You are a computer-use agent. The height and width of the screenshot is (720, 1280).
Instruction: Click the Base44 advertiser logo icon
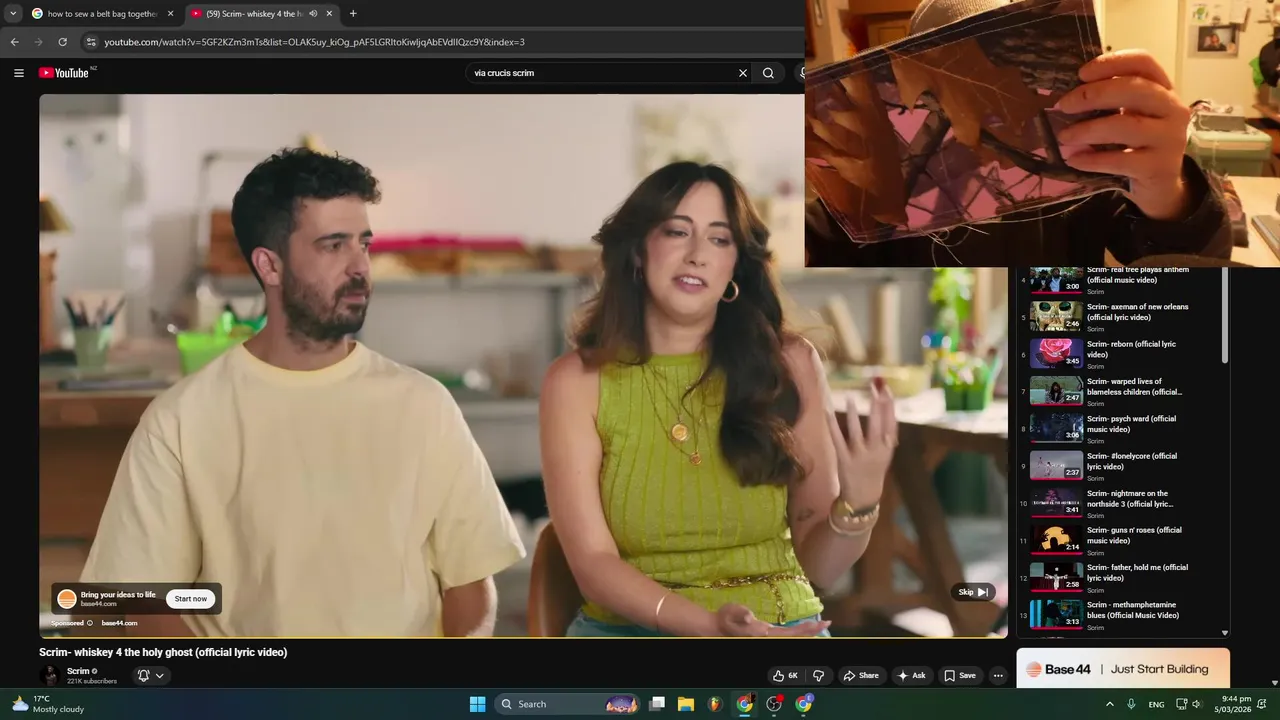(x=67, y=599)
